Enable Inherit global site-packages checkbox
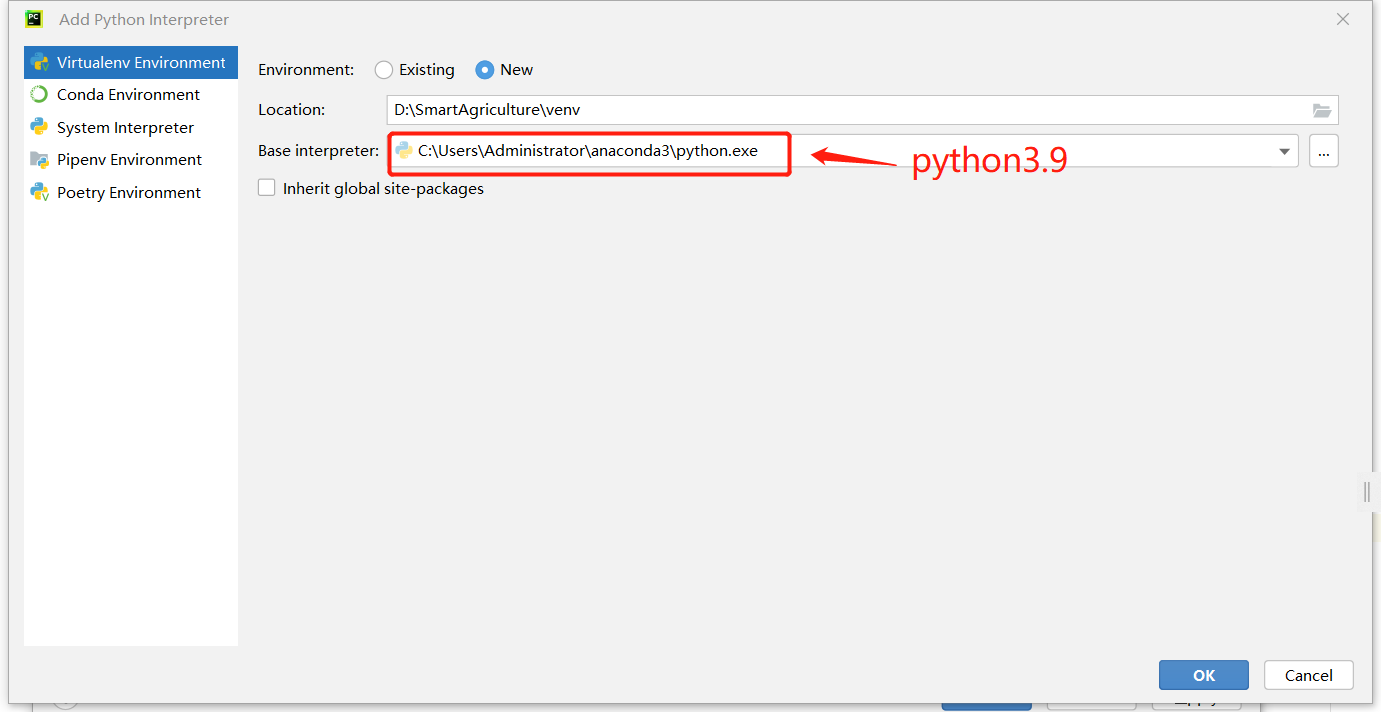This screenshot has width=1381, height=712. pyautogui.click(x=267, y=188)
